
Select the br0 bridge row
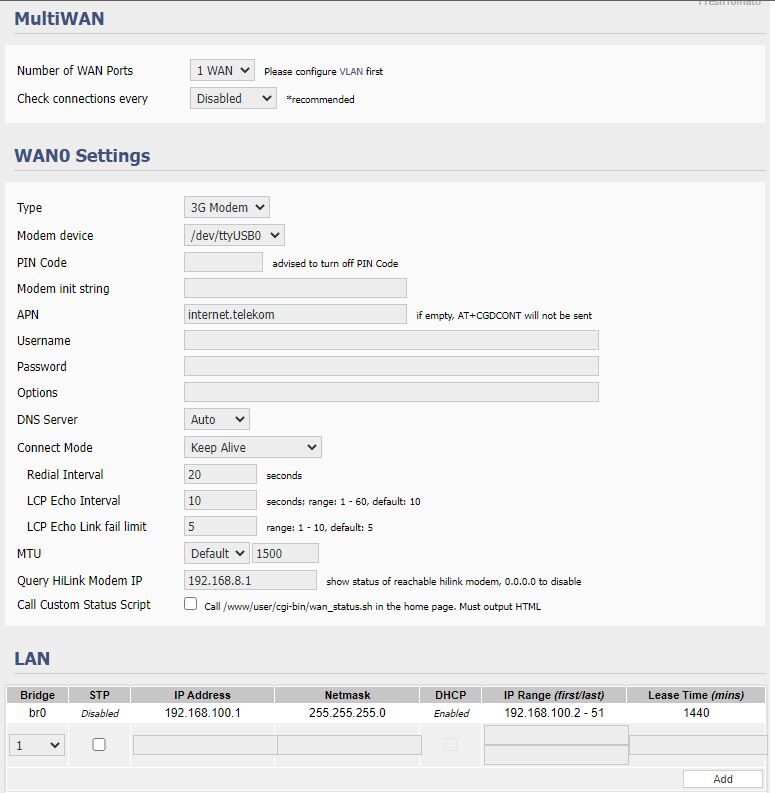click(386, 713)
